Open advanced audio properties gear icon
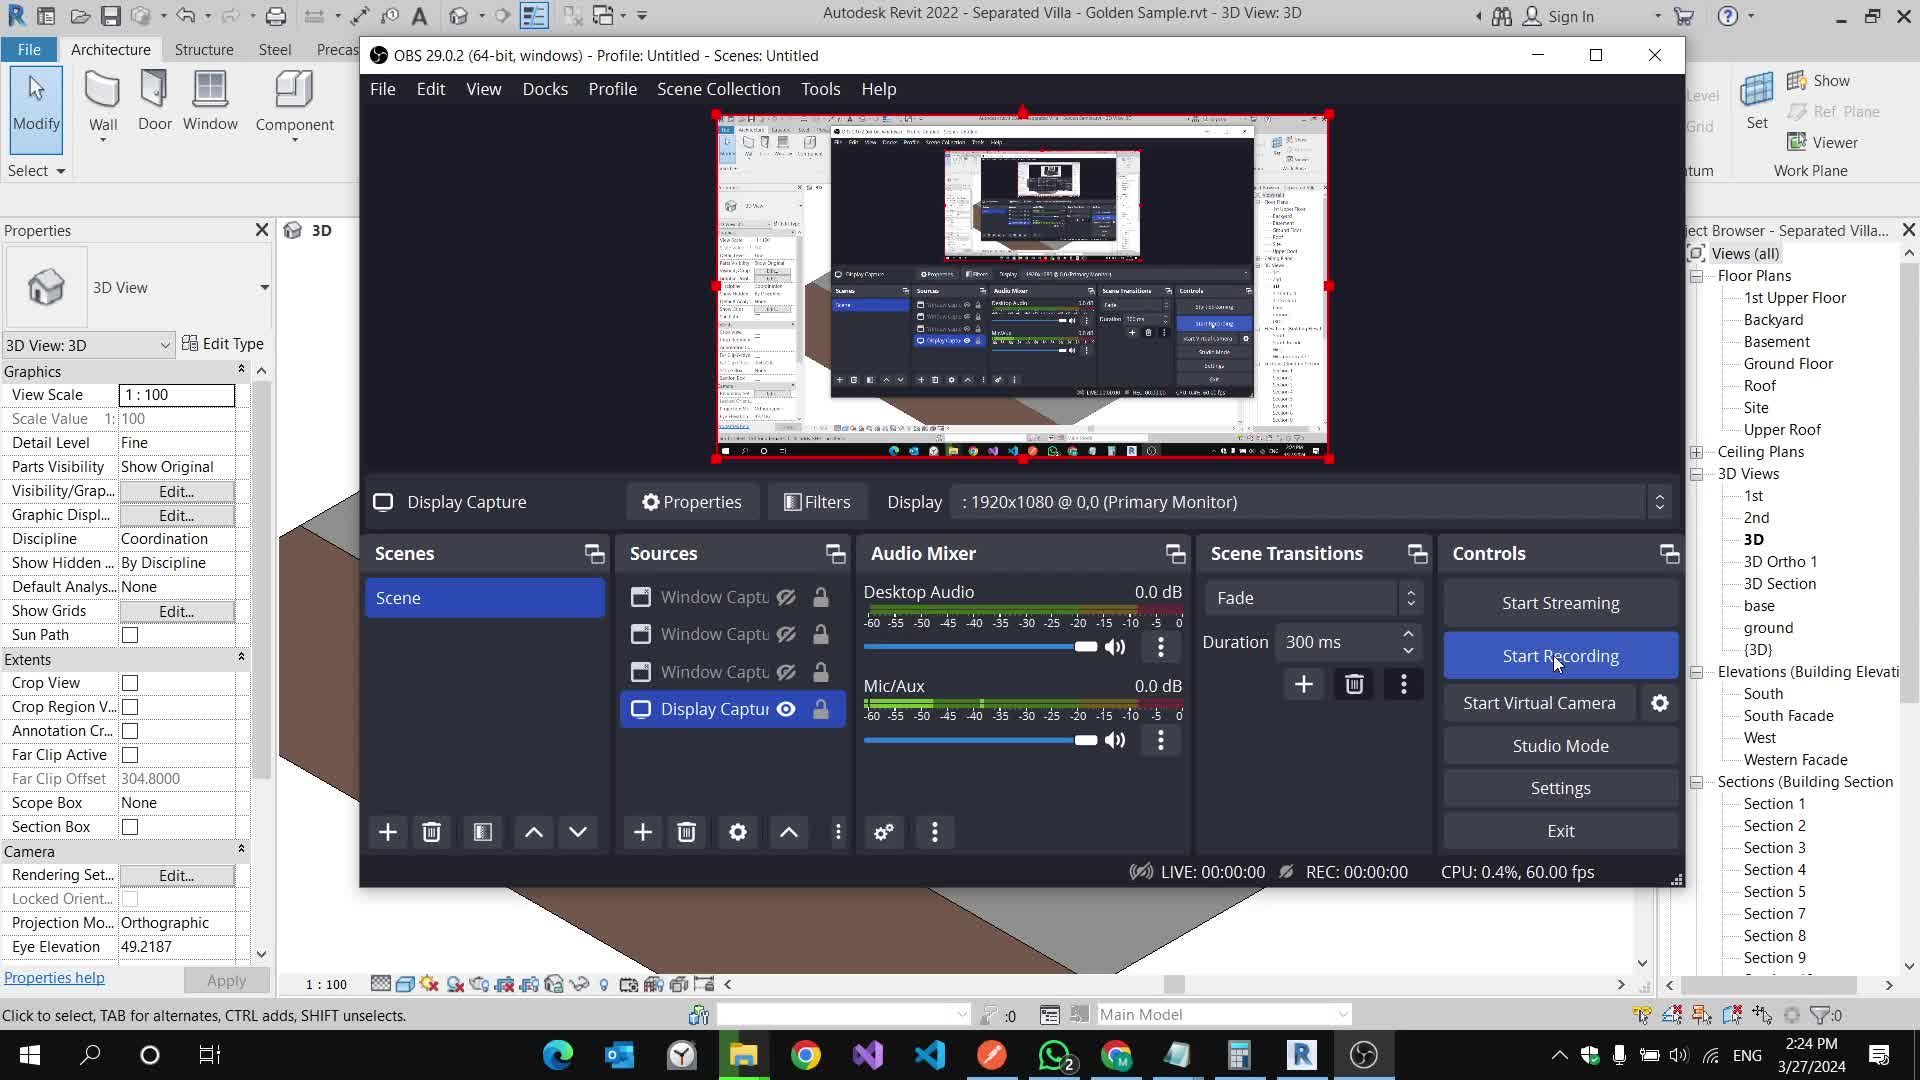Screen dimensions: 1920x1080 884,832
